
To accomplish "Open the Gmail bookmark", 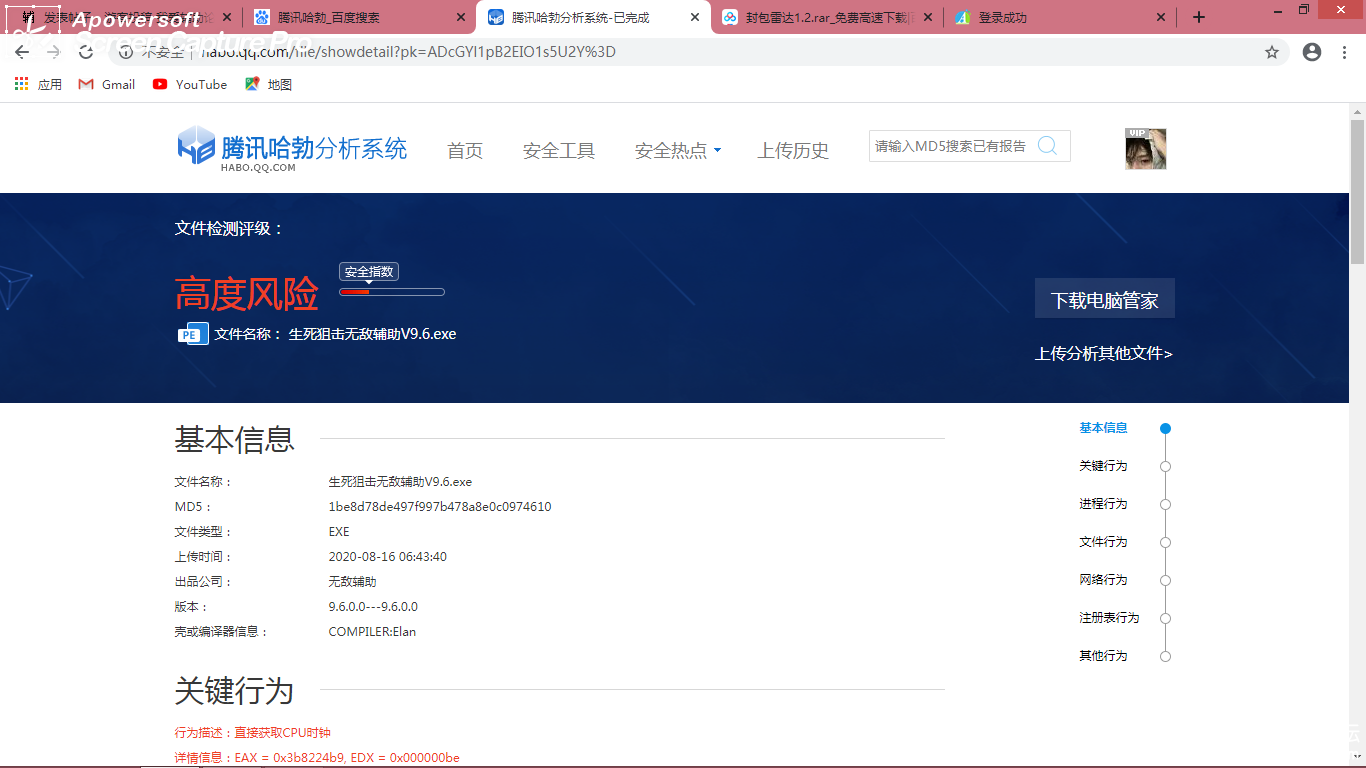I will [x=107, y=85].
